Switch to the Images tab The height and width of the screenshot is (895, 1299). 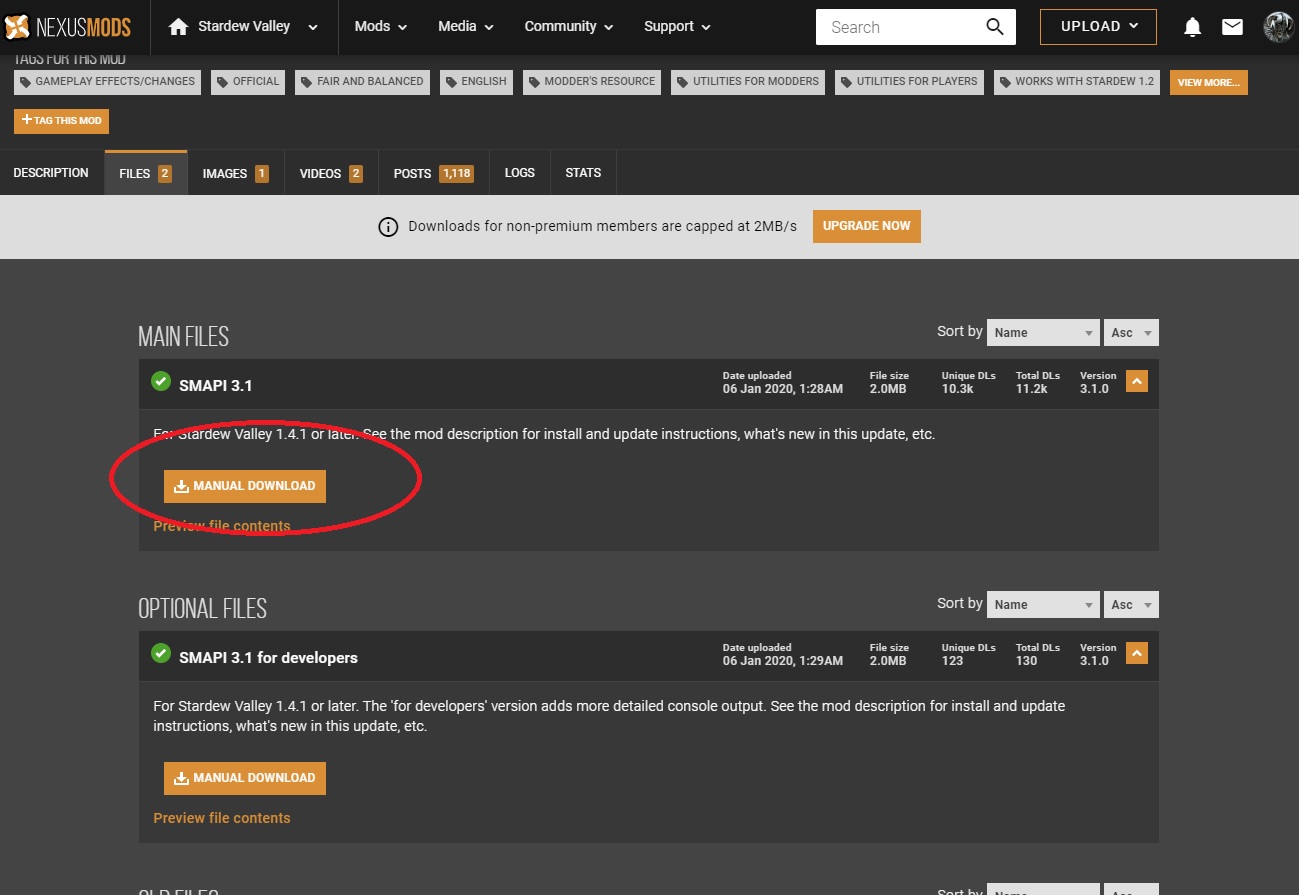[236, 173]
